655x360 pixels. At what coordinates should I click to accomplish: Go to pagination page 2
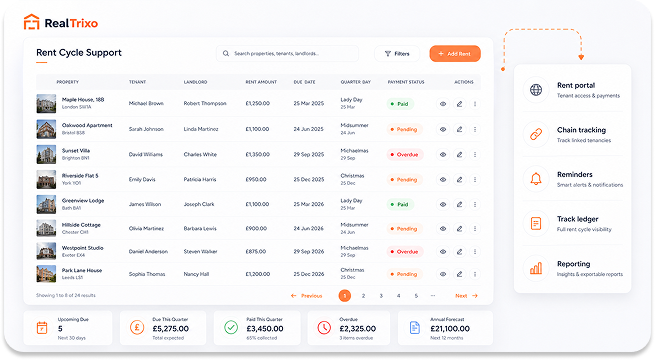tap(363, 296)
